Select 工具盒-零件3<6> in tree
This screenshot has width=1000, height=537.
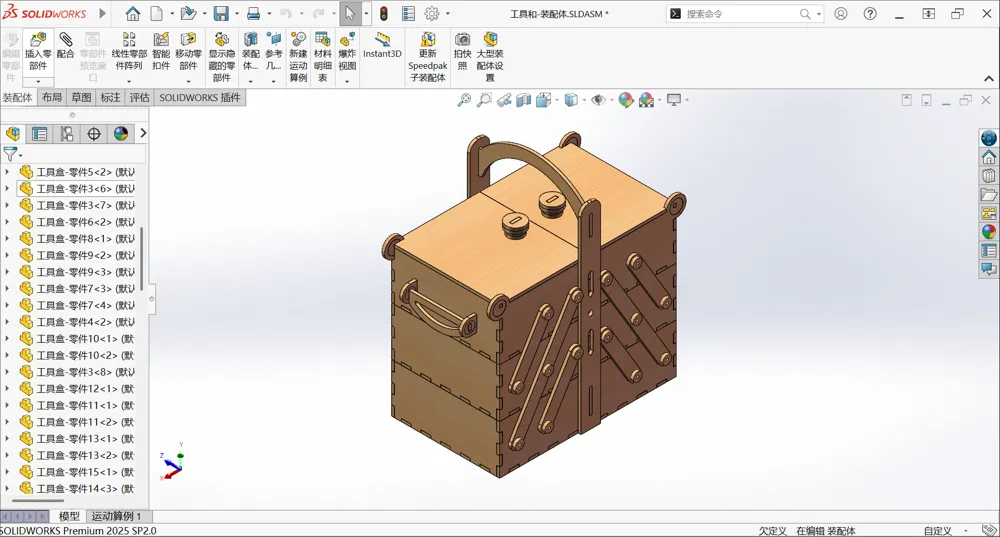pos(77,188)
